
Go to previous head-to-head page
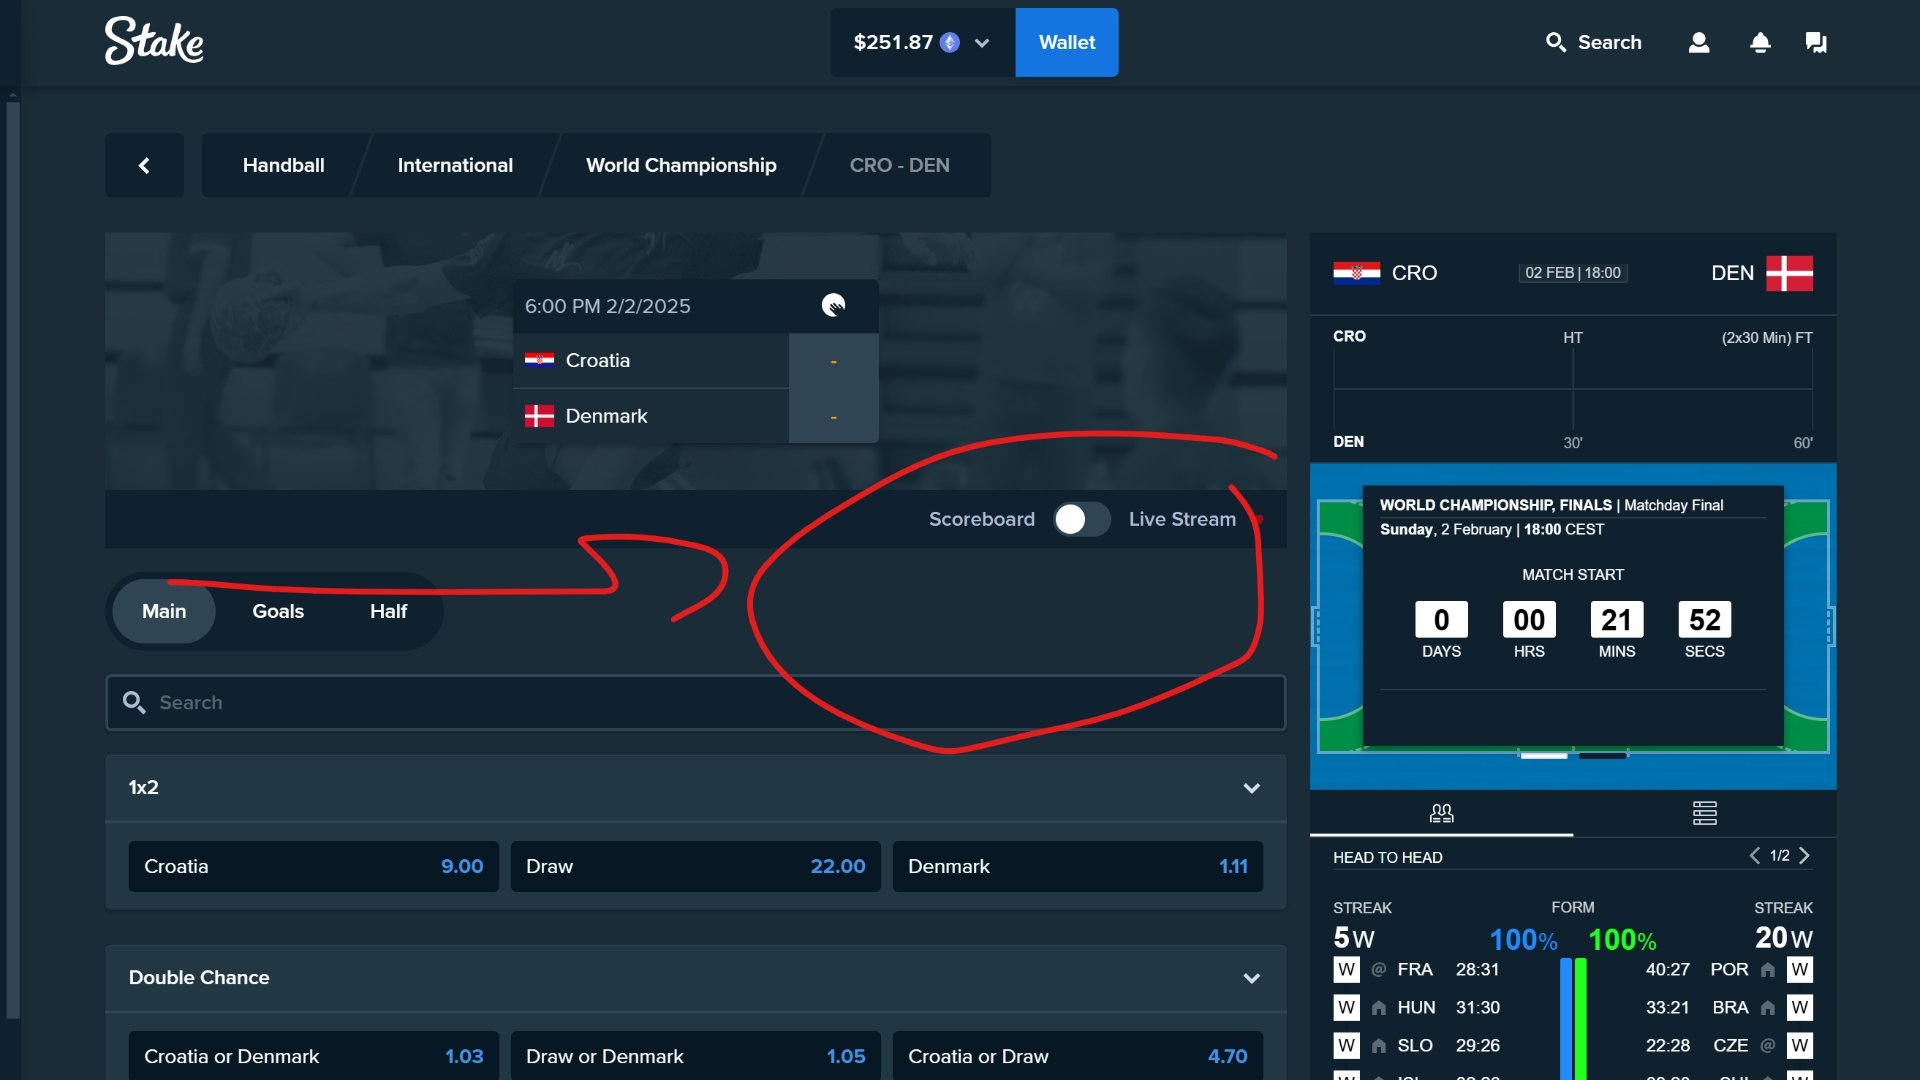point(1754,856)
